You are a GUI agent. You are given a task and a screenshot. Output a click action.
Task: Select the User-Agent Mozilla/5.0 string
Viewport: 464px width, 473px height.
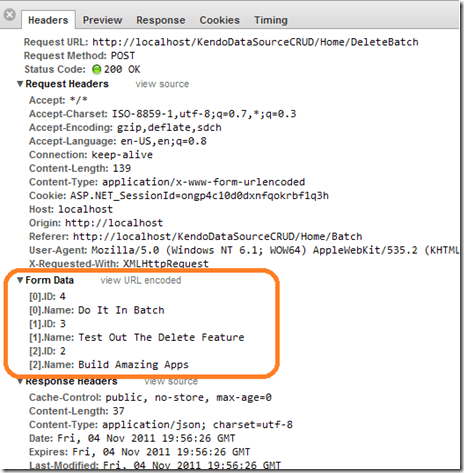275,250
